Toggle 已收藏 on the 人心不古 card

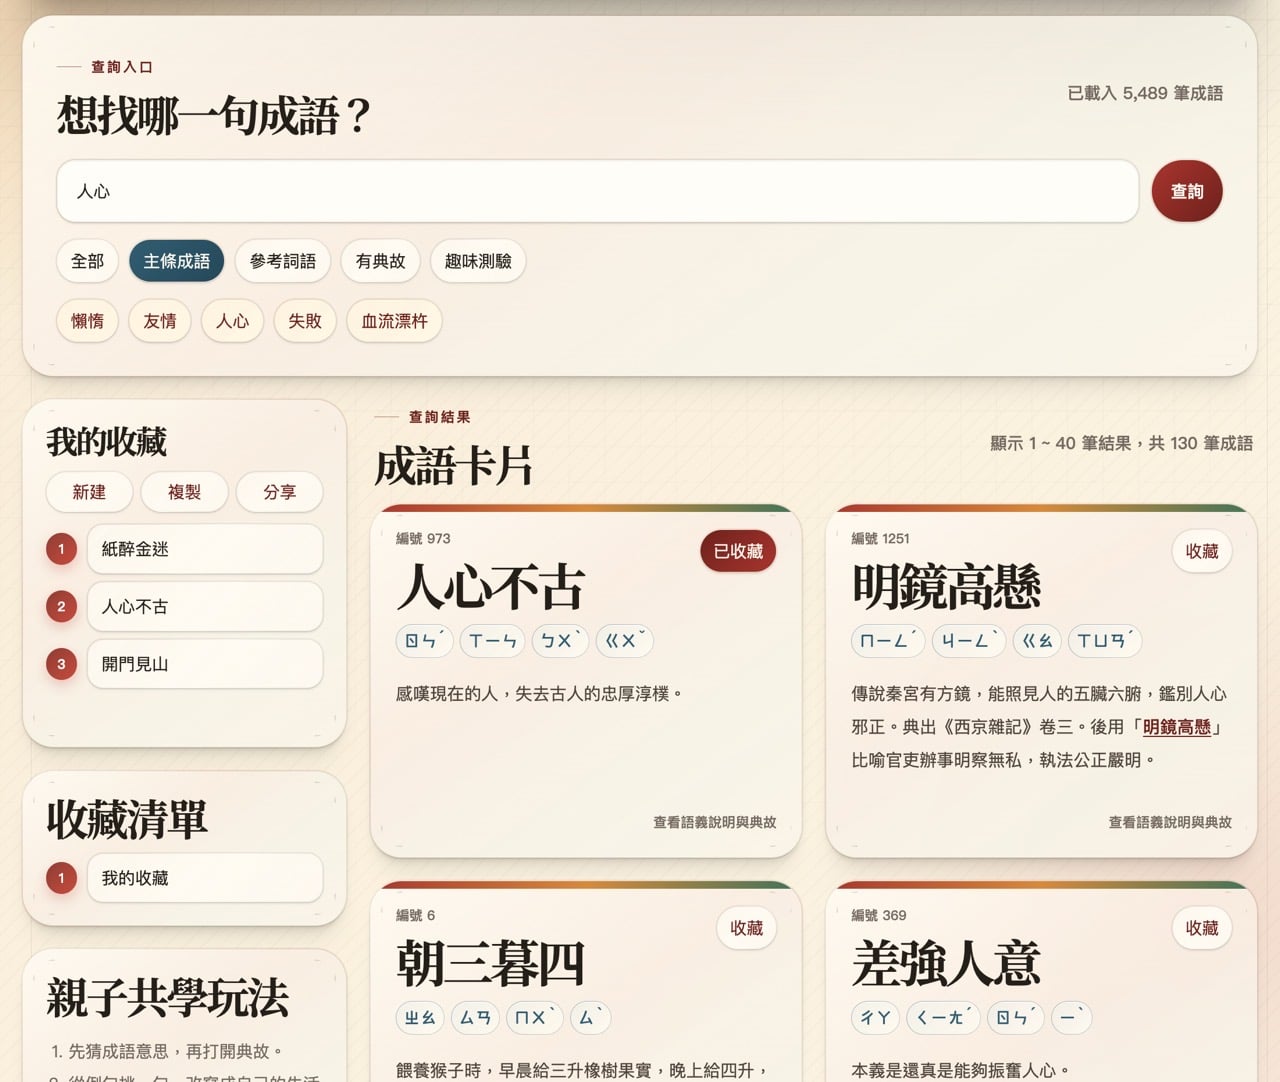[738, 551]
